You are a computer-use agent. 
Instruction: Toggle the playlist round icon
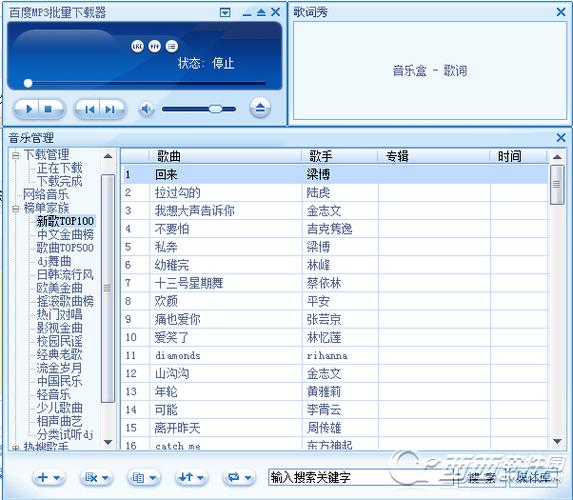point(172,46)
